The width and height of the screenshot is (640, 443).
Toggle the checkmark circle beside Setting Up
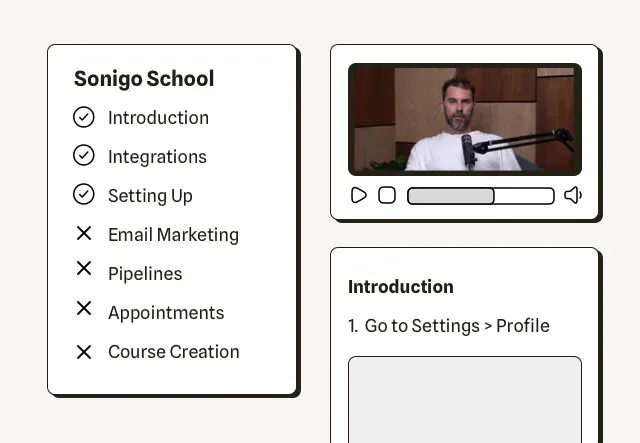click(x=84, y=194)
